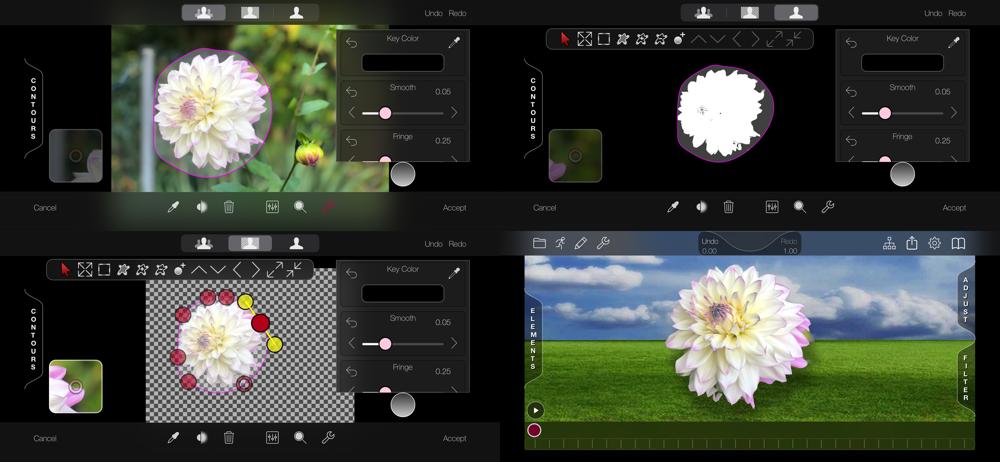Screen dimensions: 1000x462
Task: Click the pencil icon in the grass scene toolbar
Action: click(580, 243)
